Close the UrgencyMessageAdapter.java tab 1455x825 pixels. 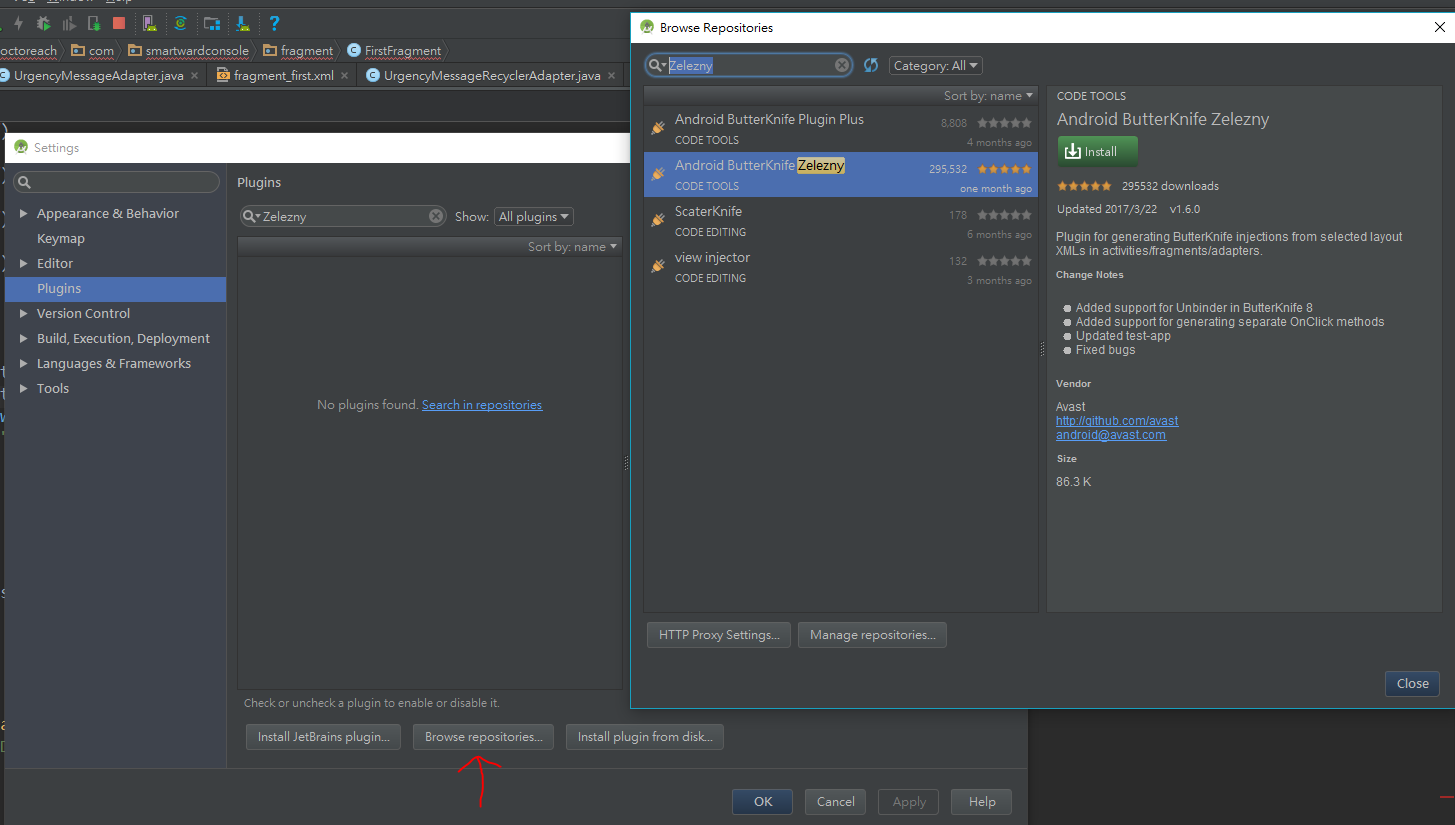[194, 76]
